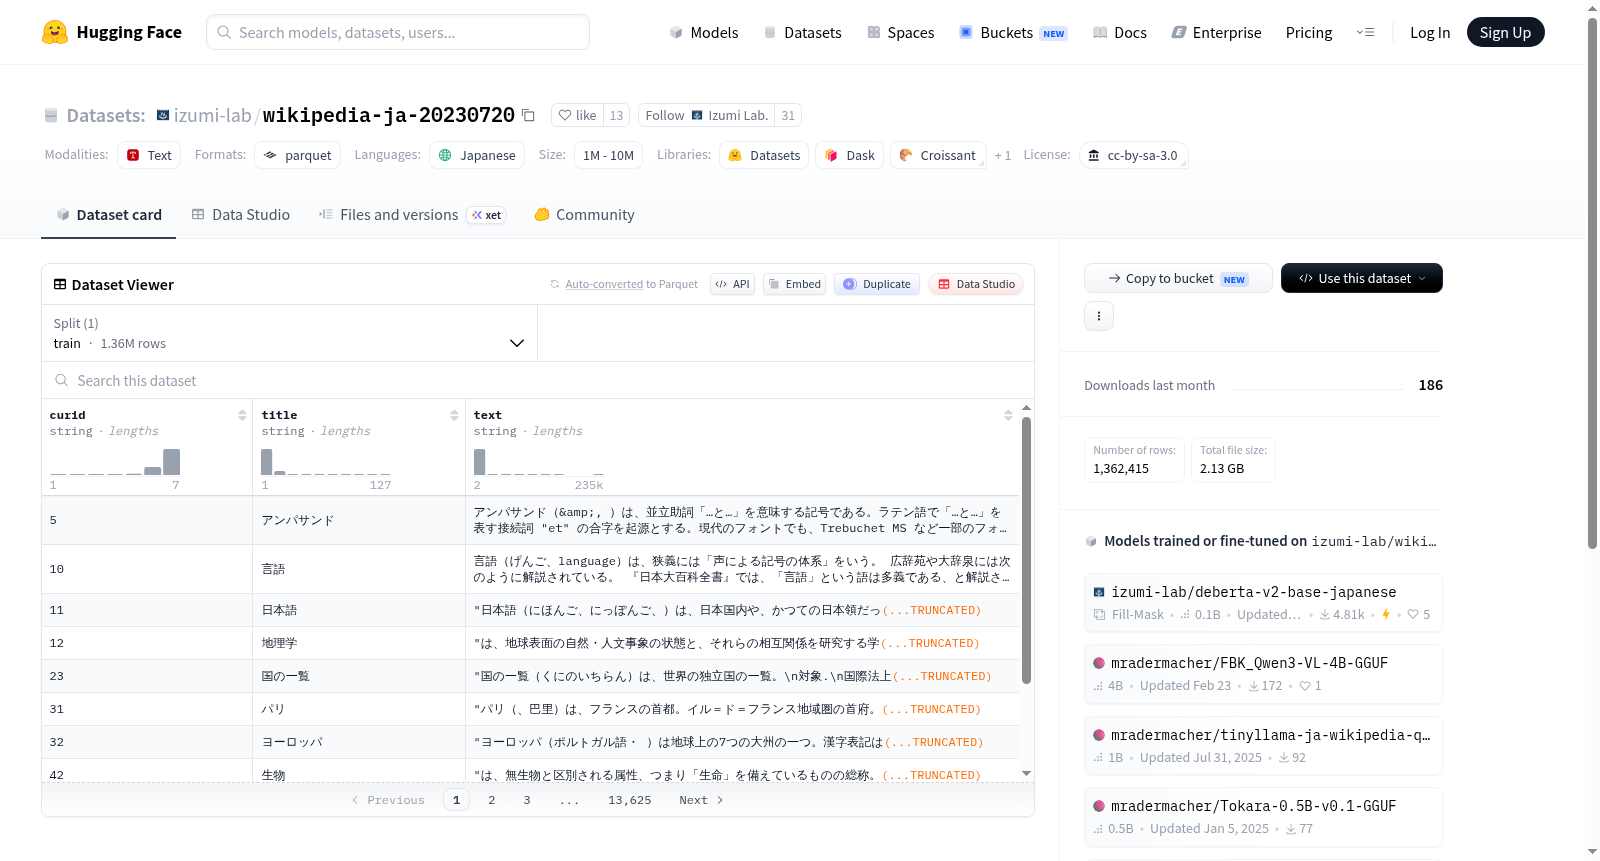
Task: Click the Japanese language tag
Action: 477,155
